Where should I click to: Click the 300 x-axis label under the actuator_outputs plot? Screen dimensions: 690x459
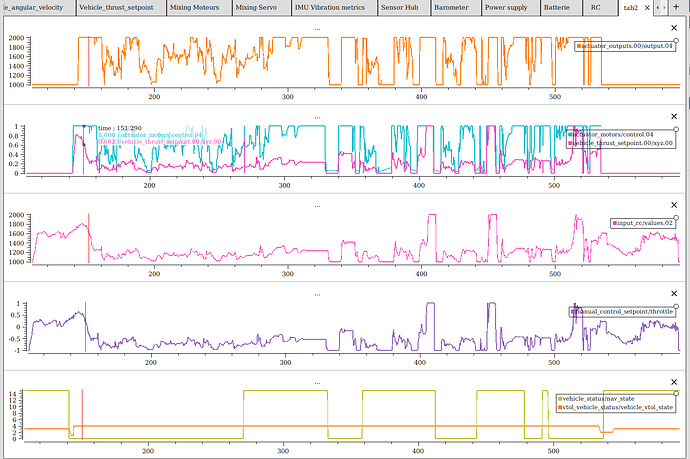(x=287, y=97)
